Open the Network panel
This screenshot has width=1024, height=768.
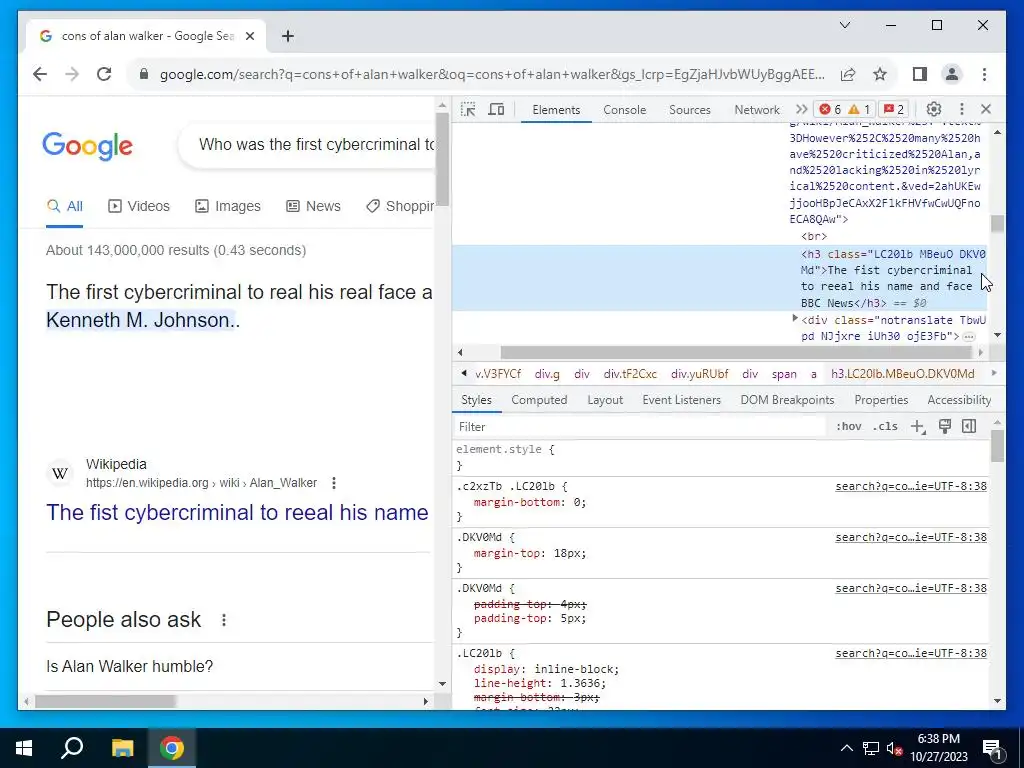(757, 110)
